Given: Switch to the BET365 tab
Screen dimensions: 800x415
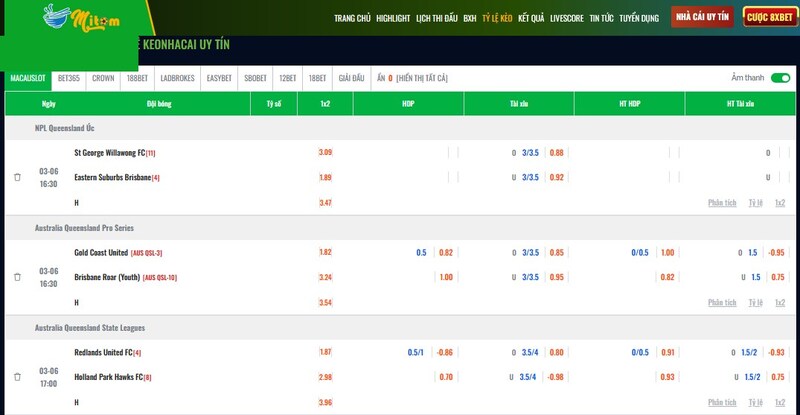Looking at the screenshot, I should coord(69,78).
